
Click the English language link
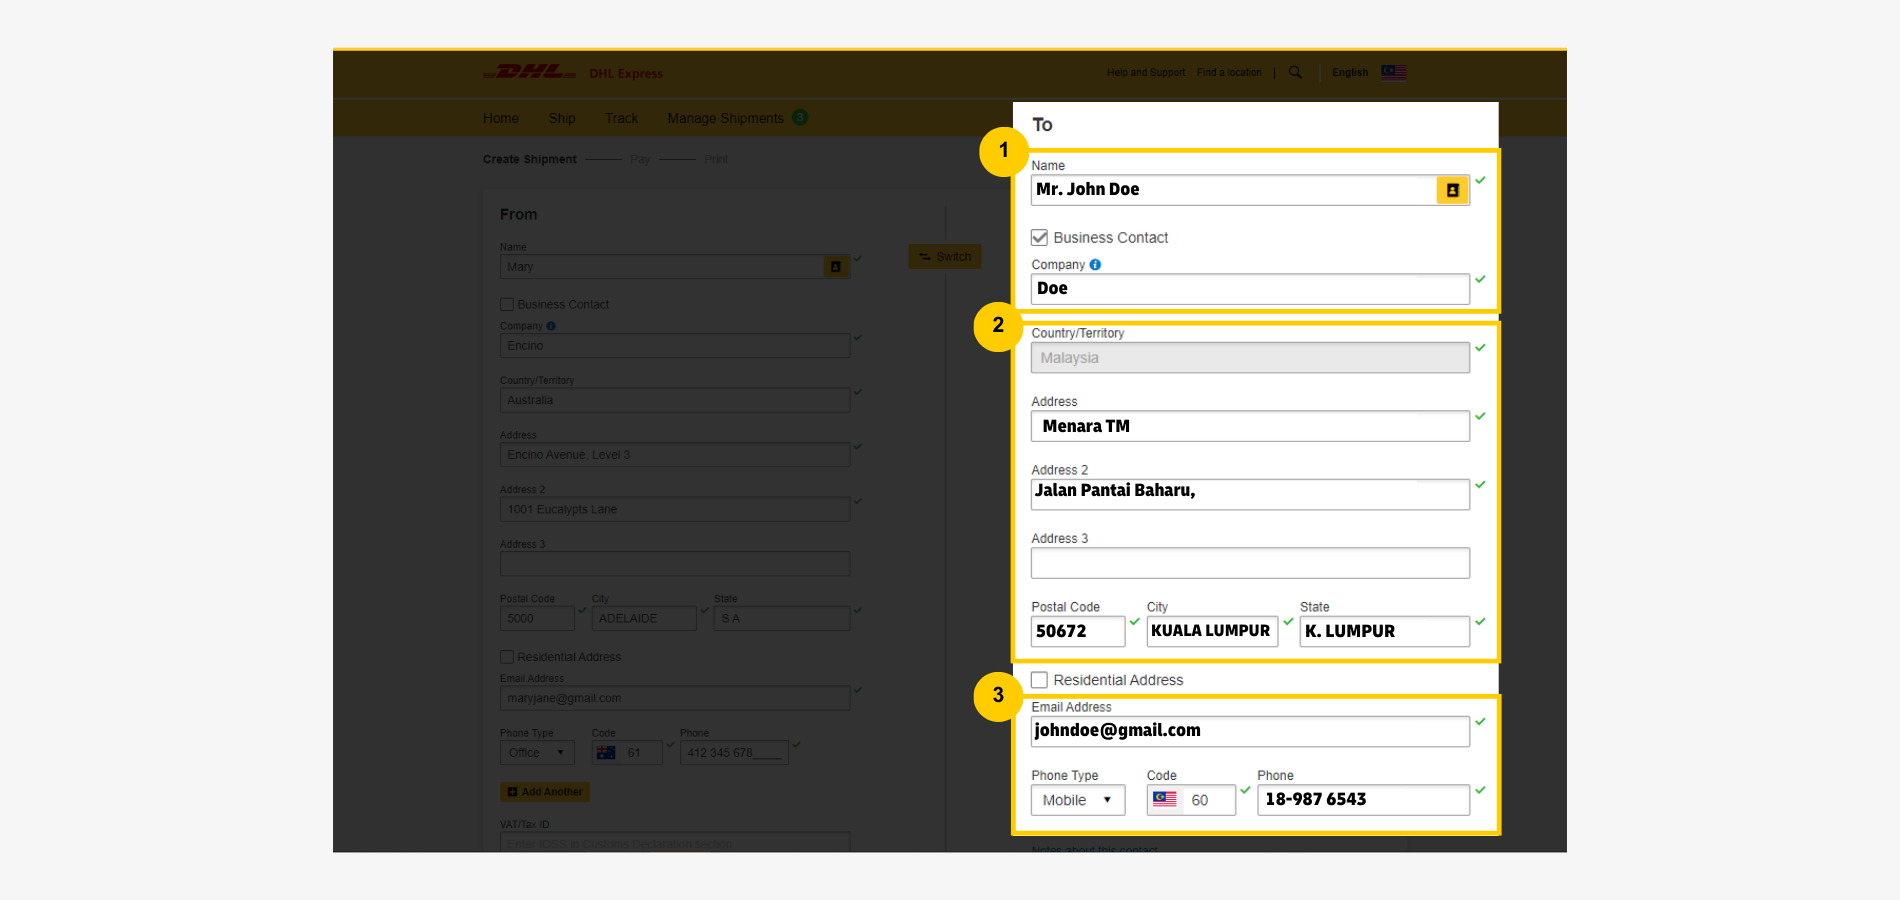1350,72
